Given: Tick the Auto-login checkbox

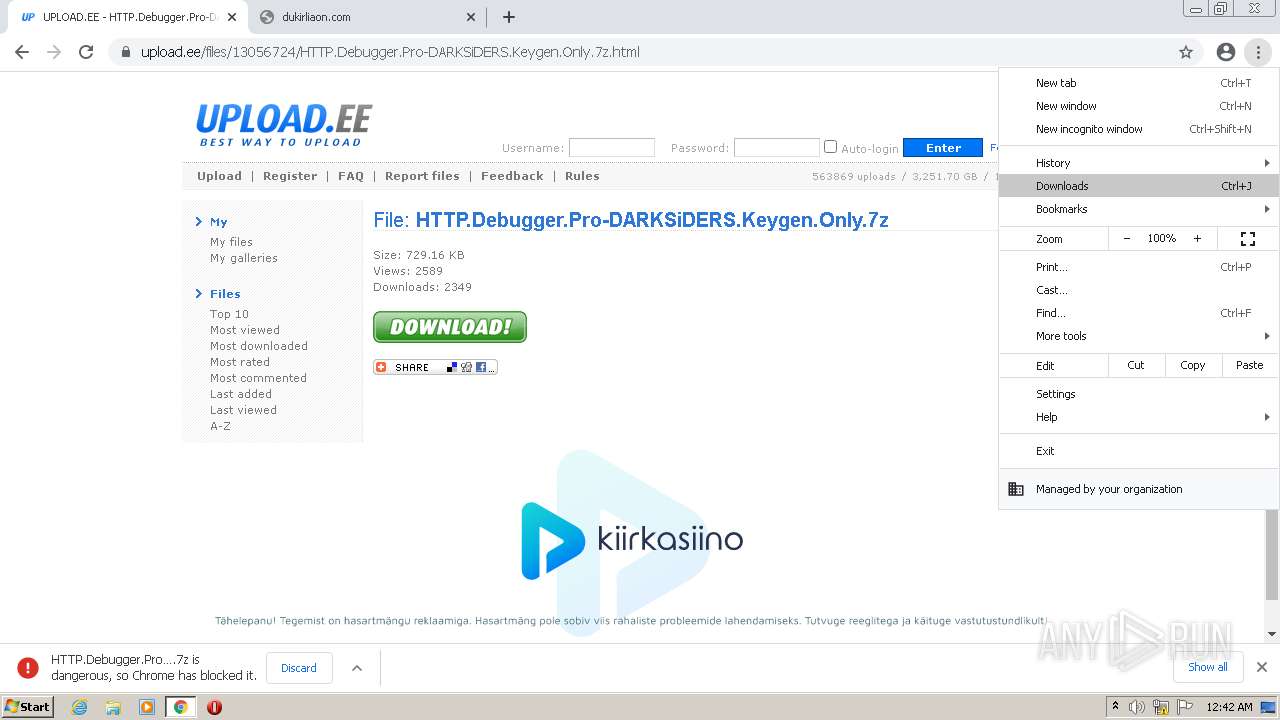Looking at the screenshot, I should tap(830, 147).
